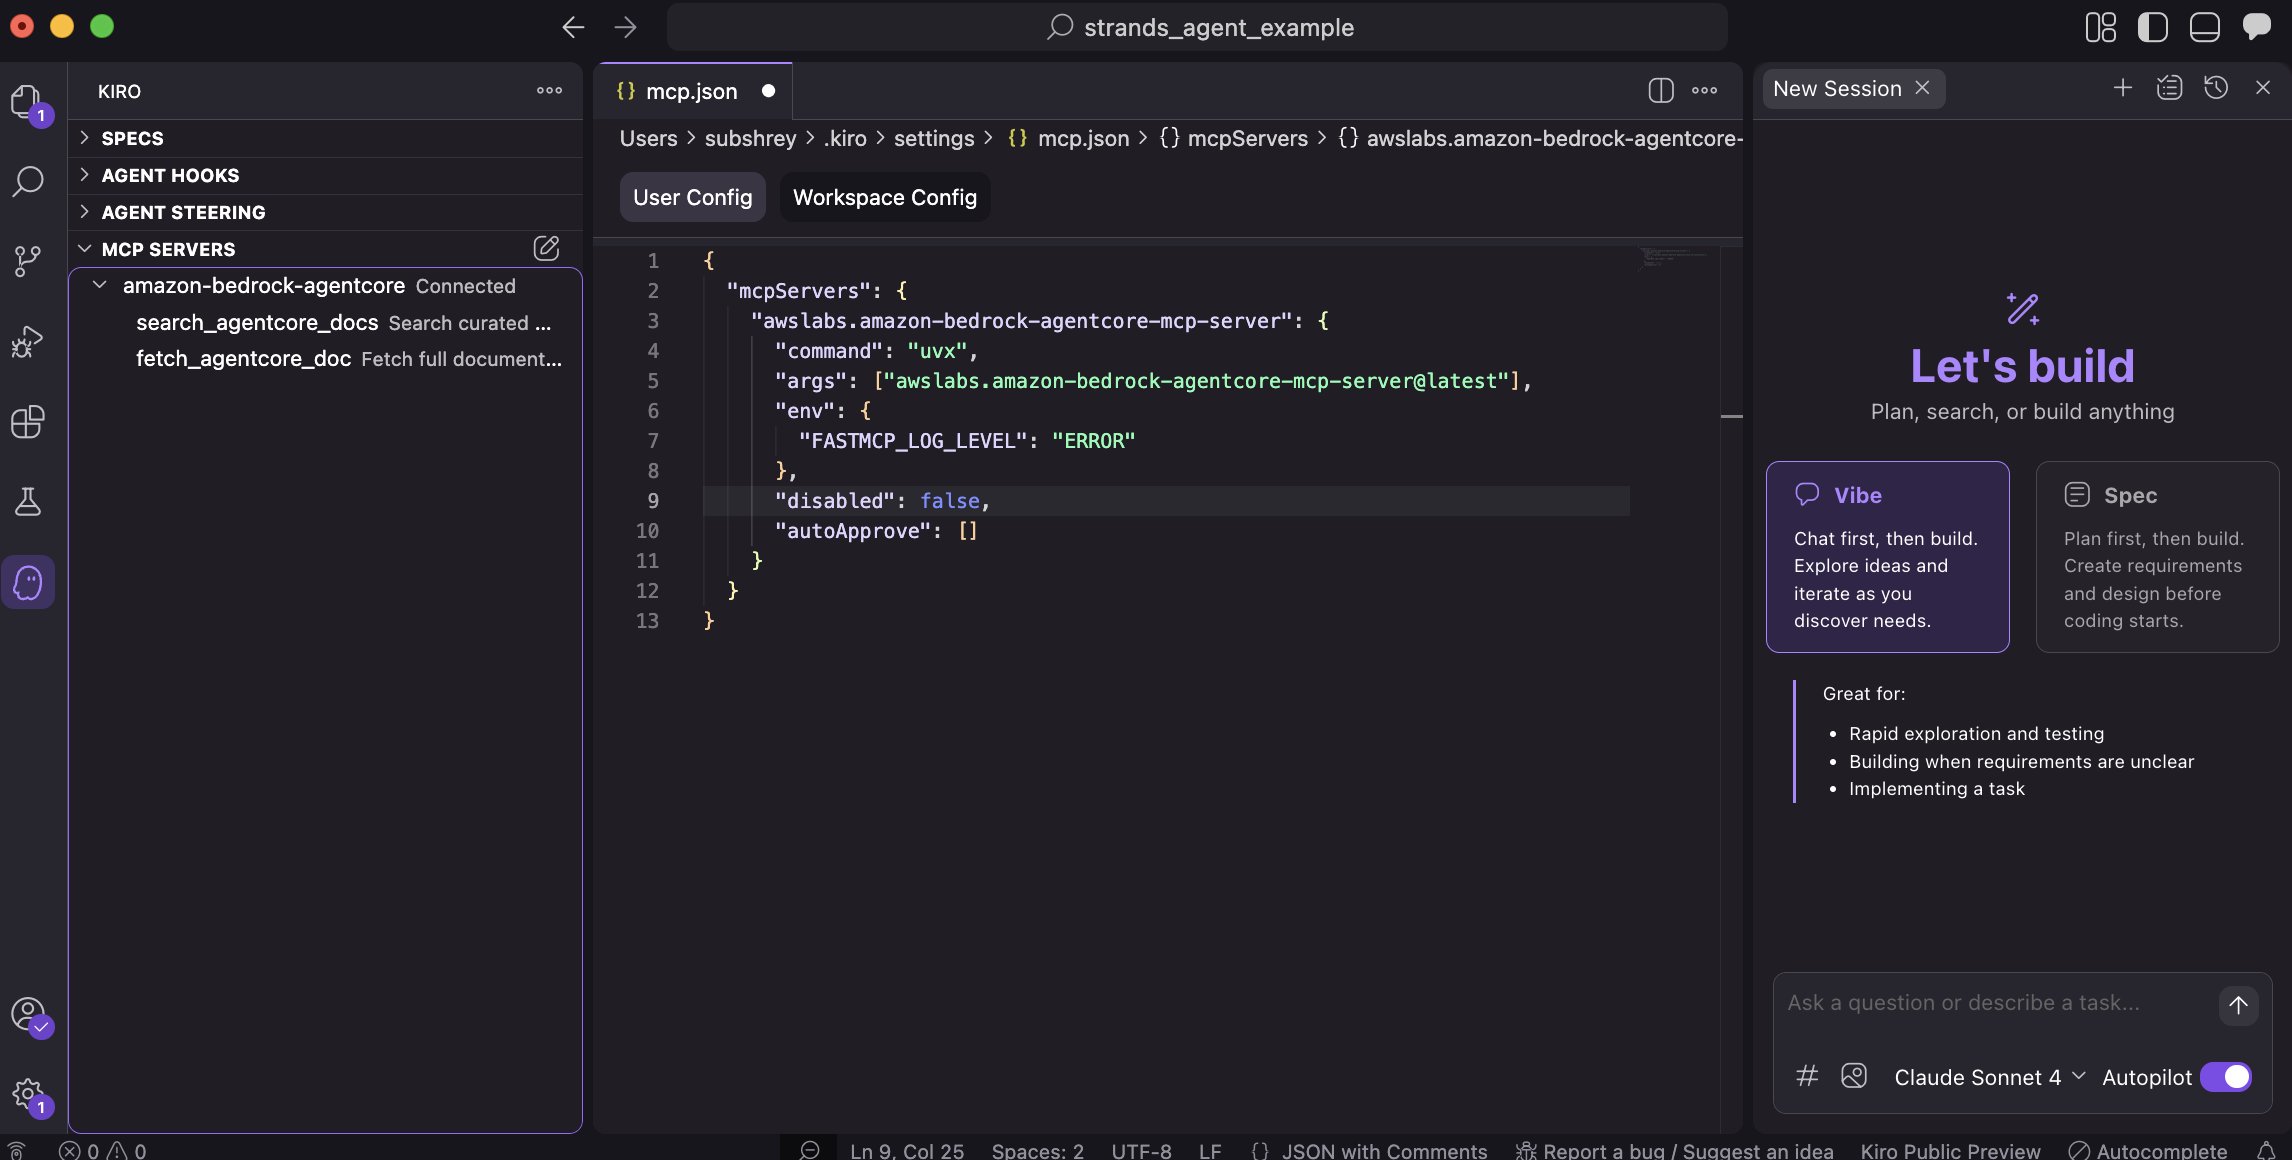Open the Extensions view icon

point(28,422)
